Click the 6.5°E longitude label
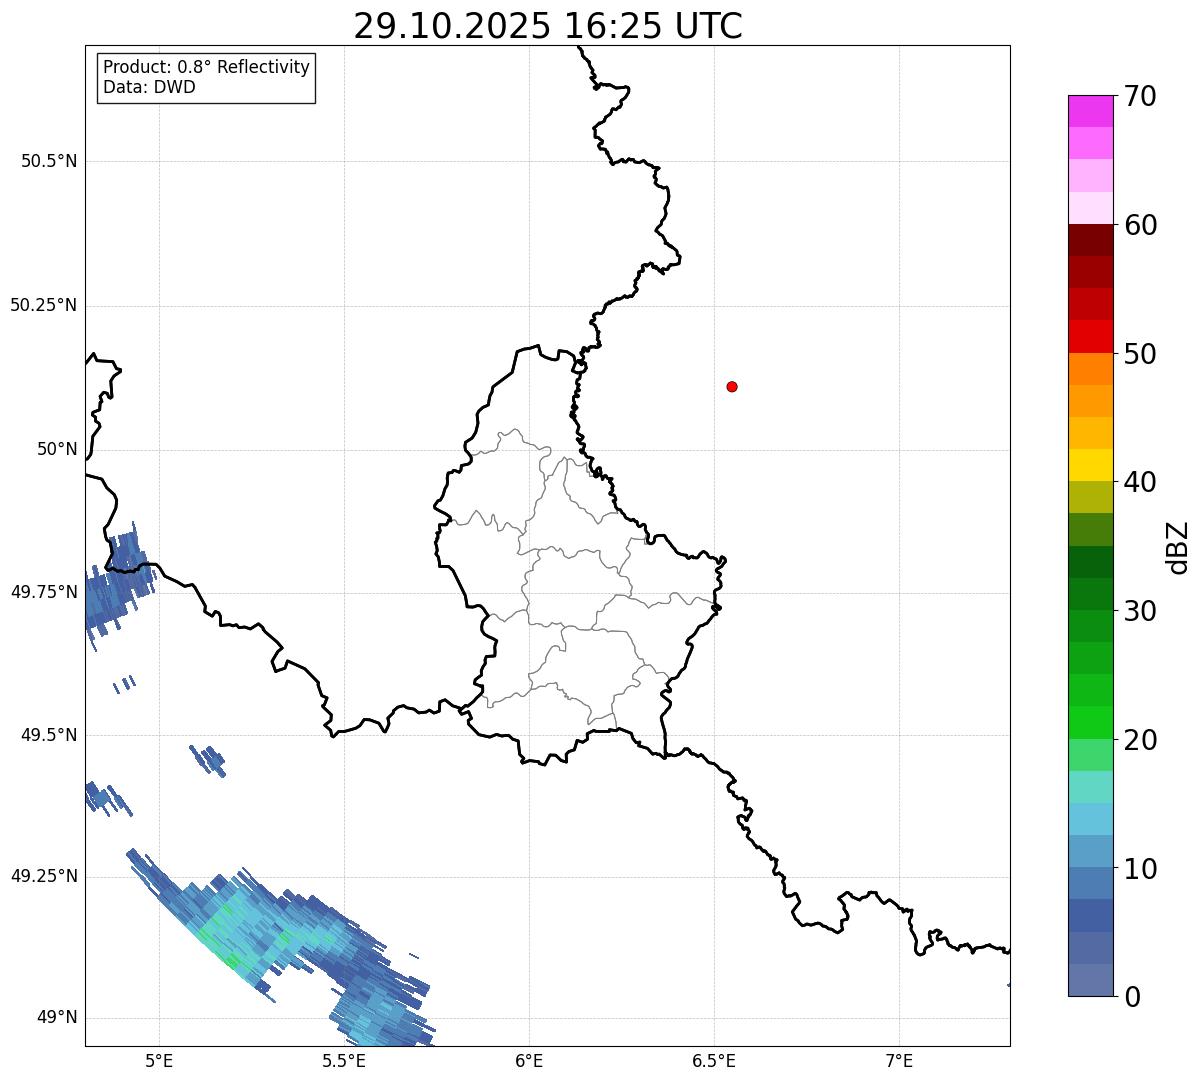Screen dimensions: 1202x1081 coord(714,1060)
